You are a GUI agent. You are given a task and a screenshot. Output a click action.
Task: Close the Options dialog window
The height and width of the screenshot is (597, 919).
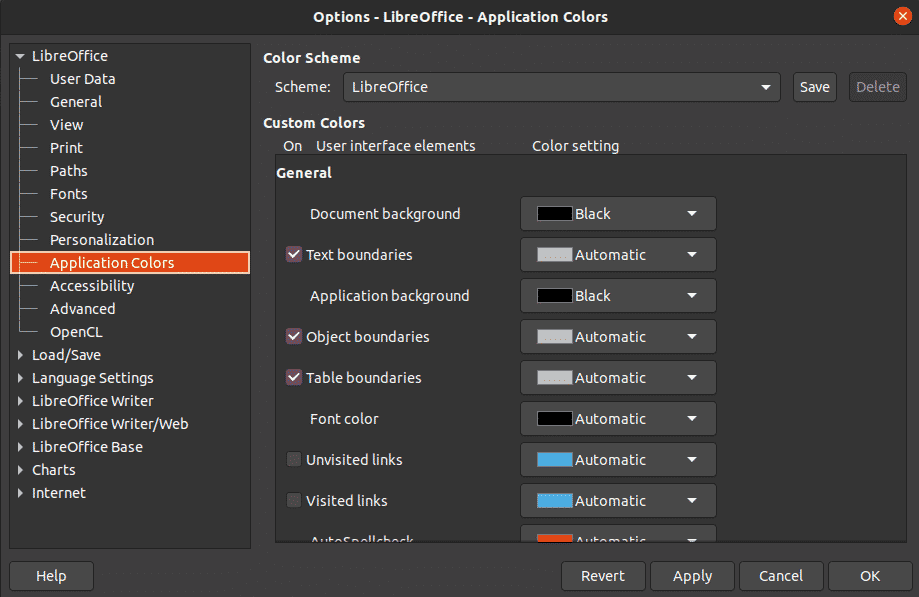902,16
